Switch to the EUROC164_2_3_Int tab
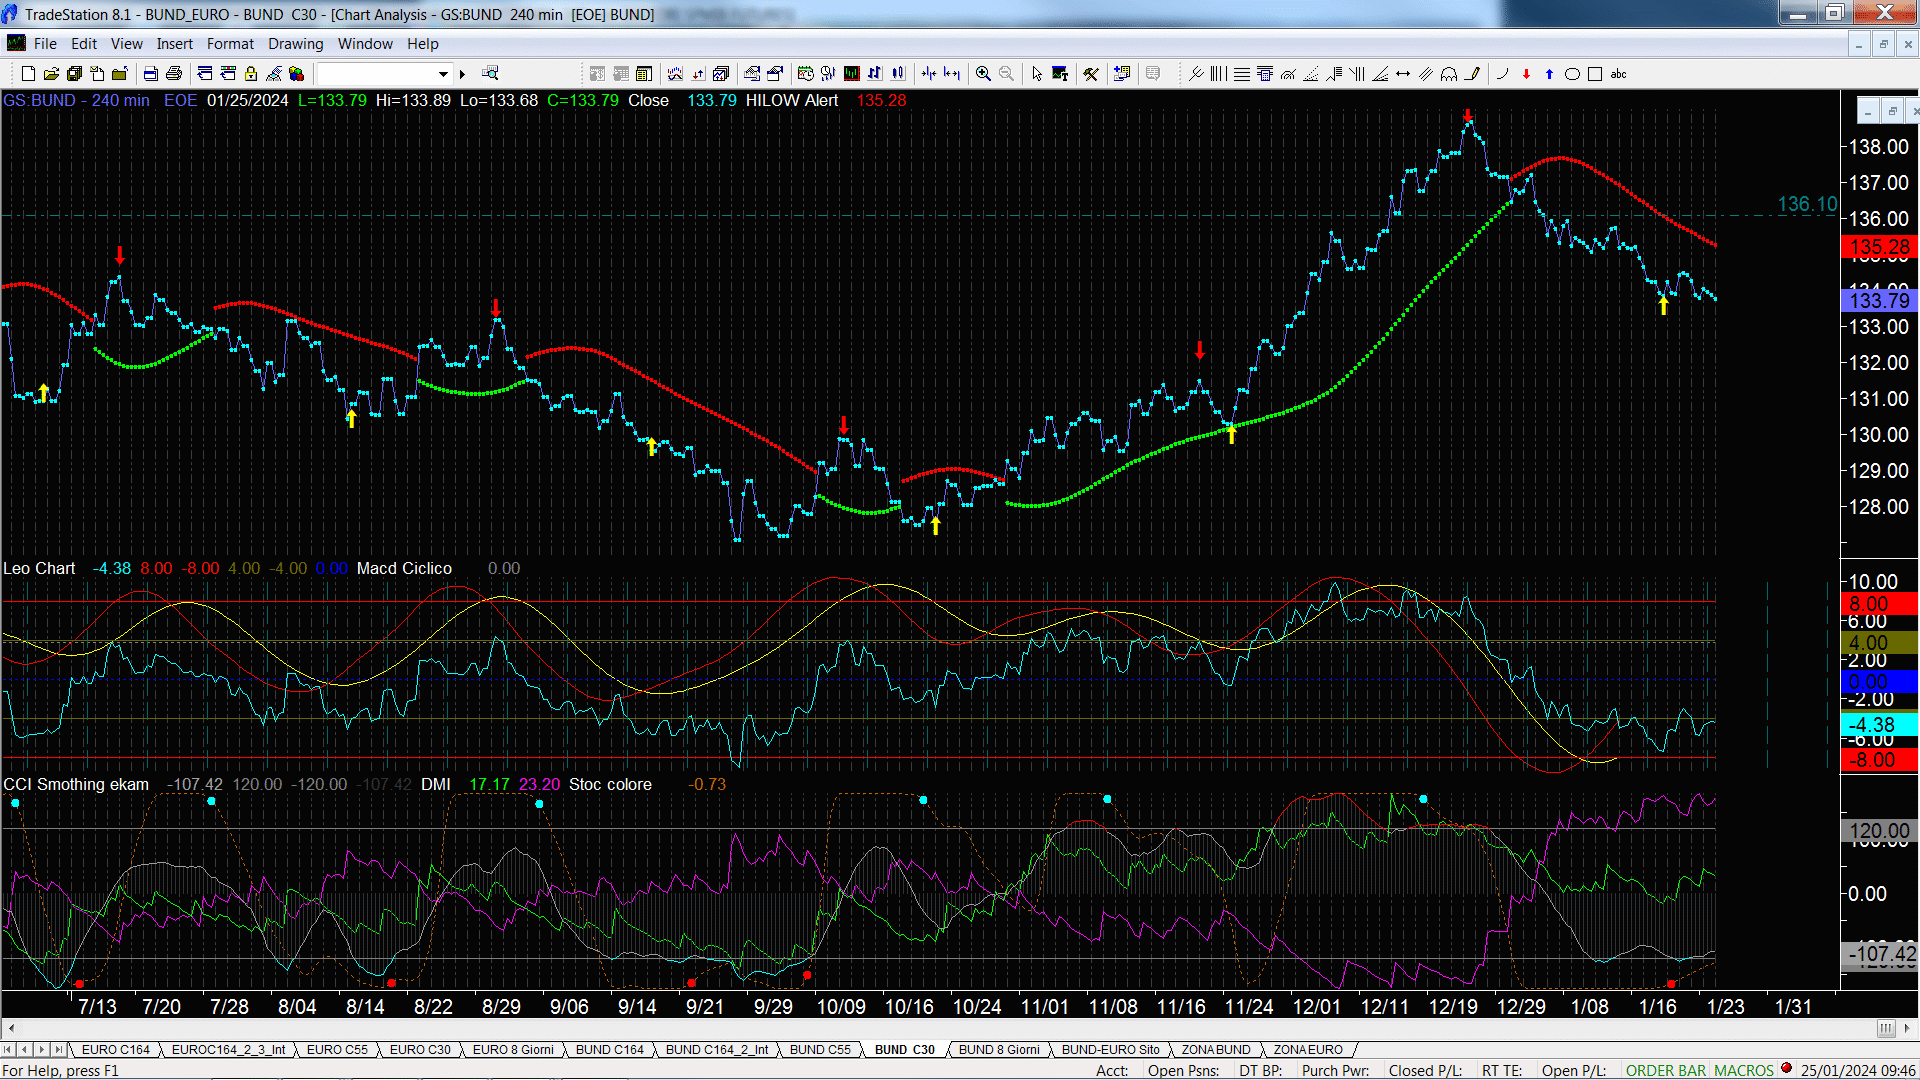Image resolution: width=1920 pixels, height=1080 pixels. [x=228, y=1050]
